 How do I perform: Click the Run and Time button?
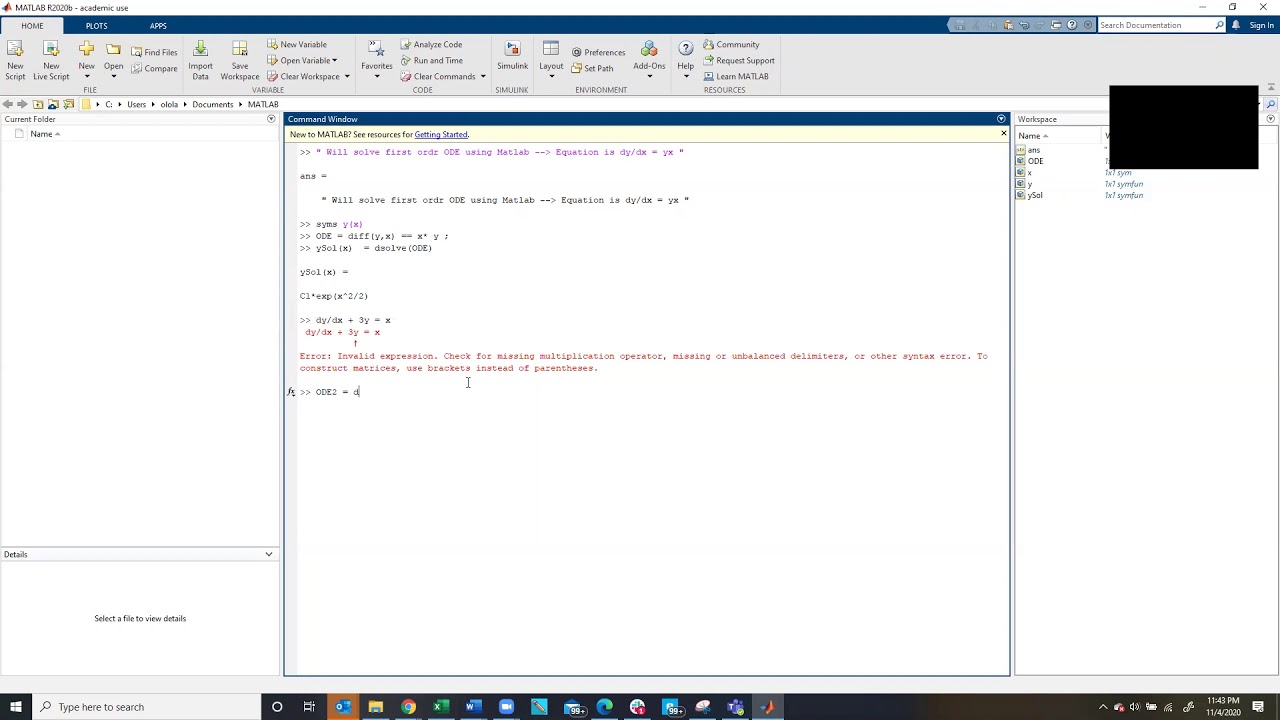click(x=431, y=60)
